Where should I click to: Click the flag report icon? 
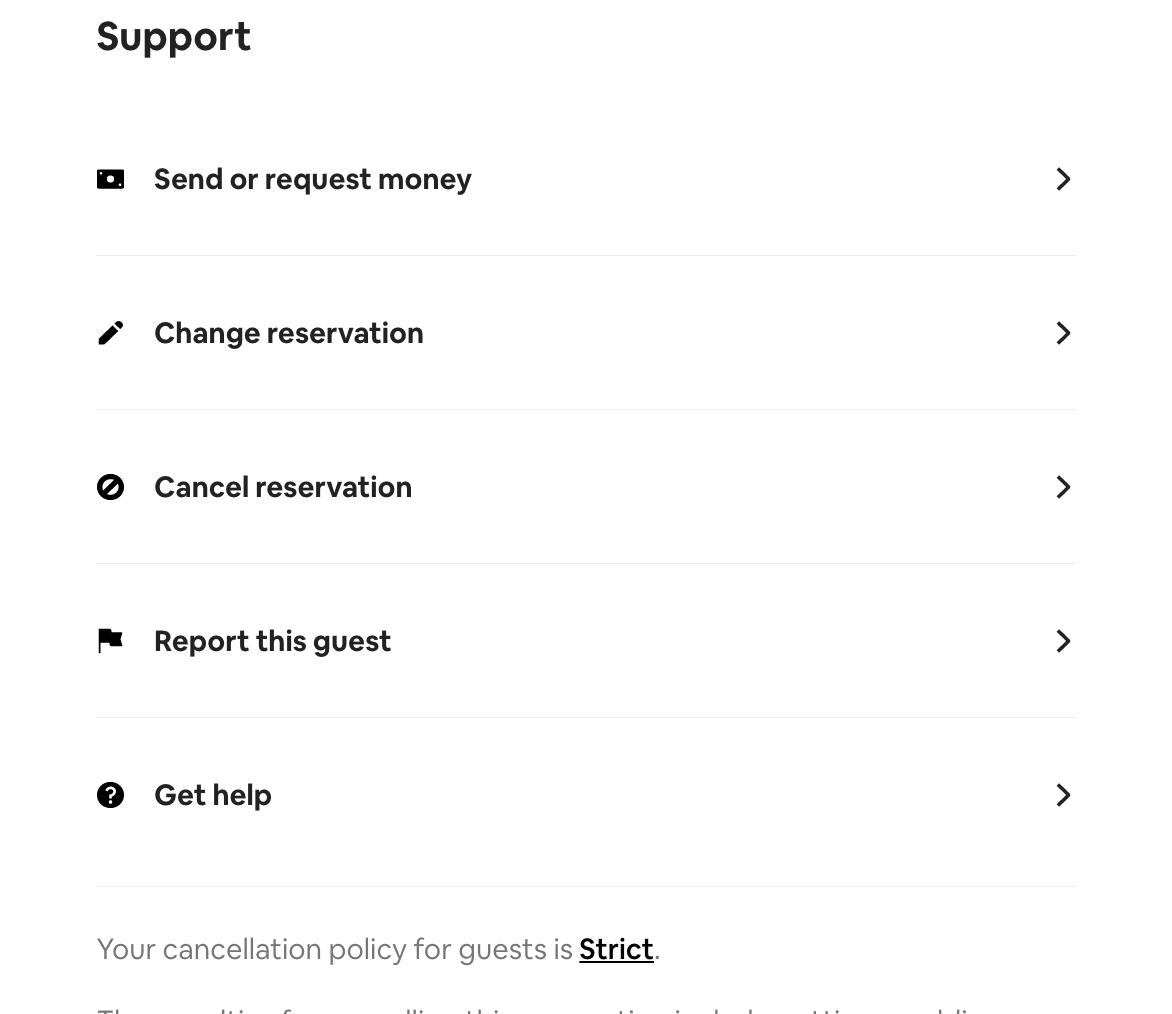point(110,641)
